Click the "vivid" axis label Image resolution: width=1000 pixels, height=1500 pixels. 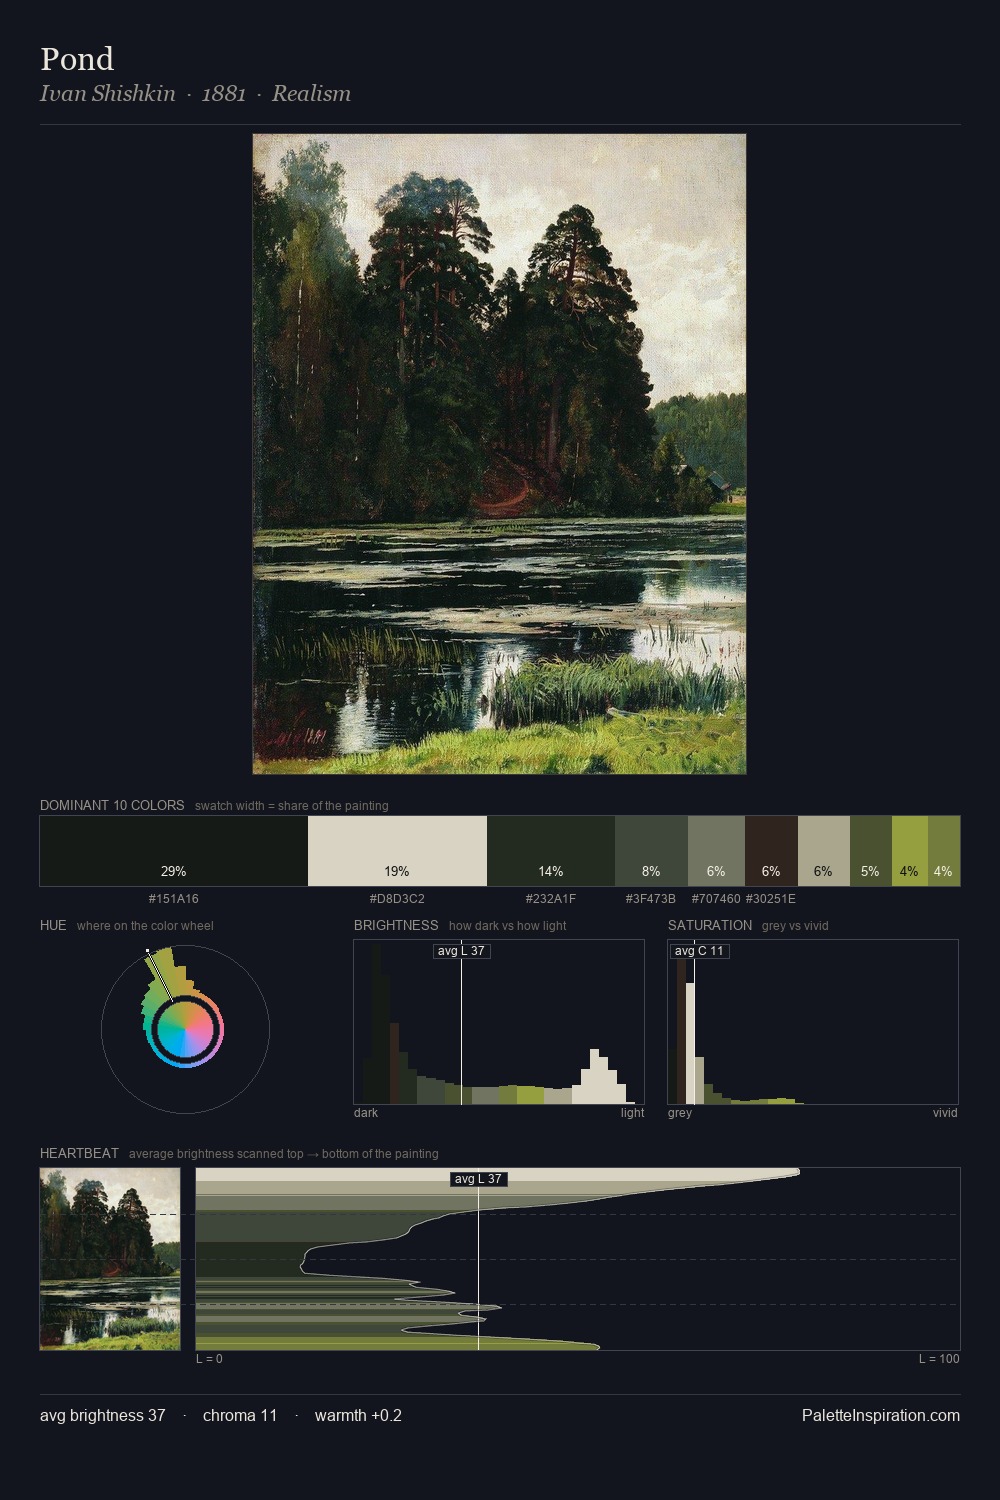coord(945,1113)
